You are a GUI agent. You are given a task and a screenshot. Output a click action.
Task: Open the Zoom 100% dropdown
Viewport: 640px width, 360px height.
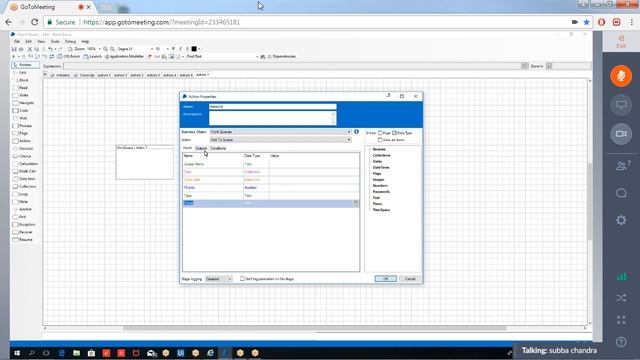[x=100, y=49]
